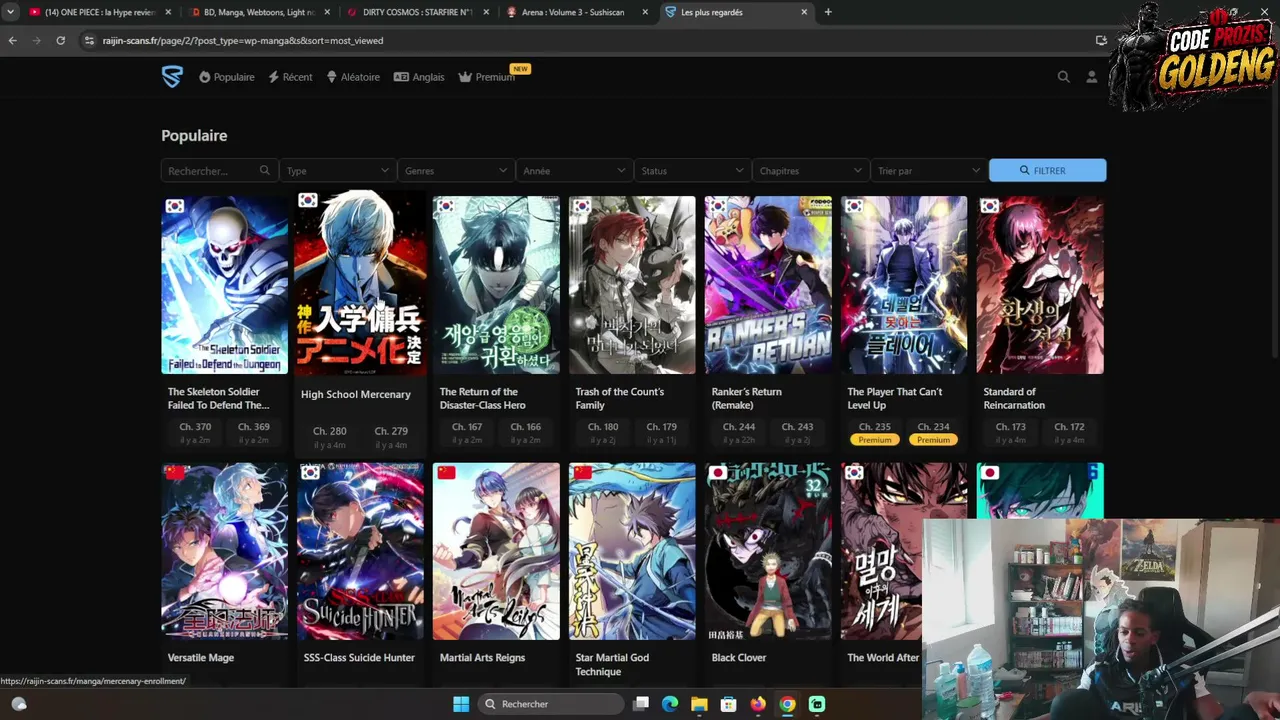Close the ONE PIECE YouTube tab
The width and height of the screenshot is (1280, 720).
click(x=168, y=12)
